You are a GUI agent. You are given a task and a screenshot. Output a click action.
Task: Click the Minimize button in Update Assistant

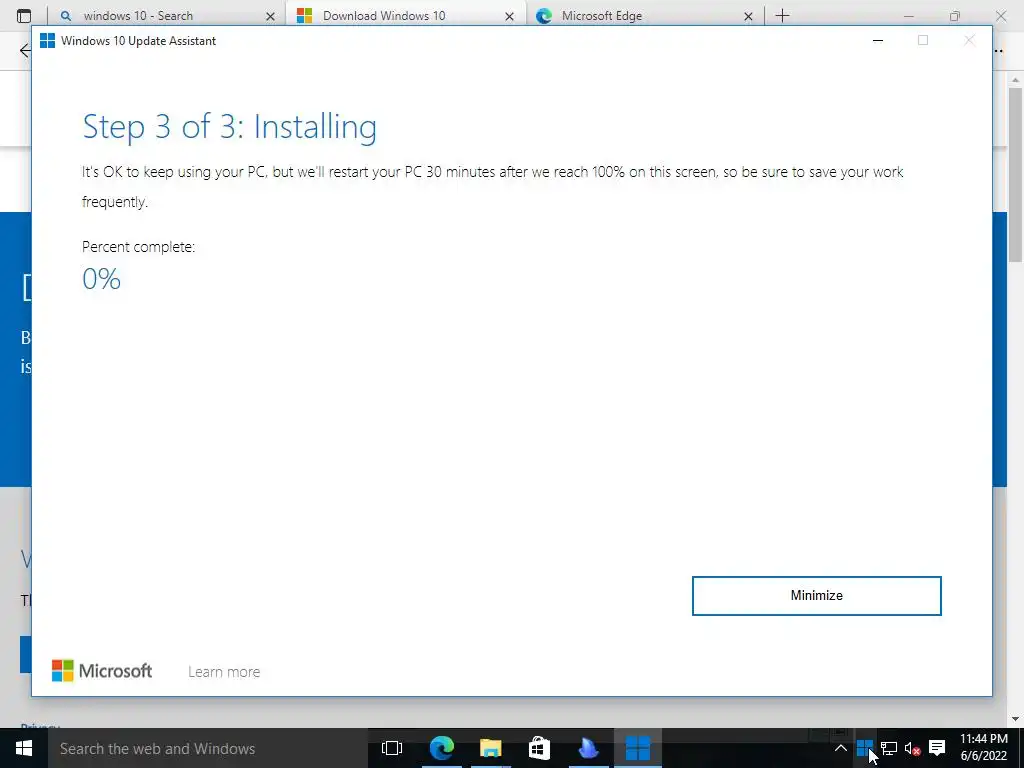click(816, 596)
